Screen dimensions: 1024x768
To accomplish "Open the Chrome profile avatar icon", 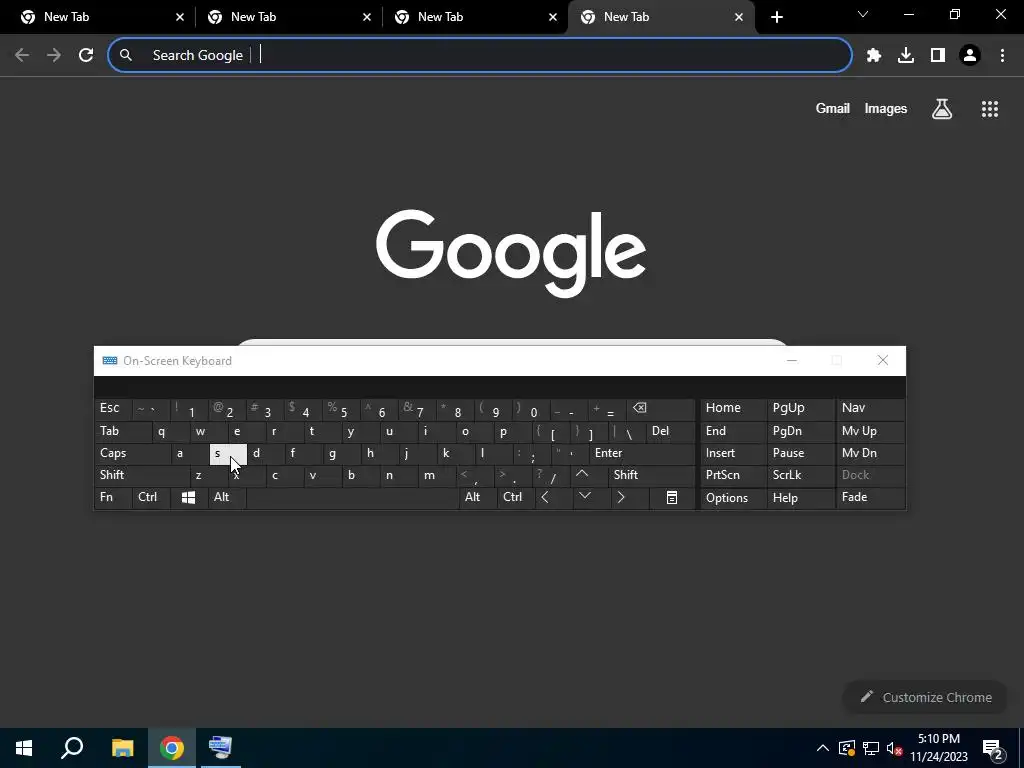I will pos(970,56).
